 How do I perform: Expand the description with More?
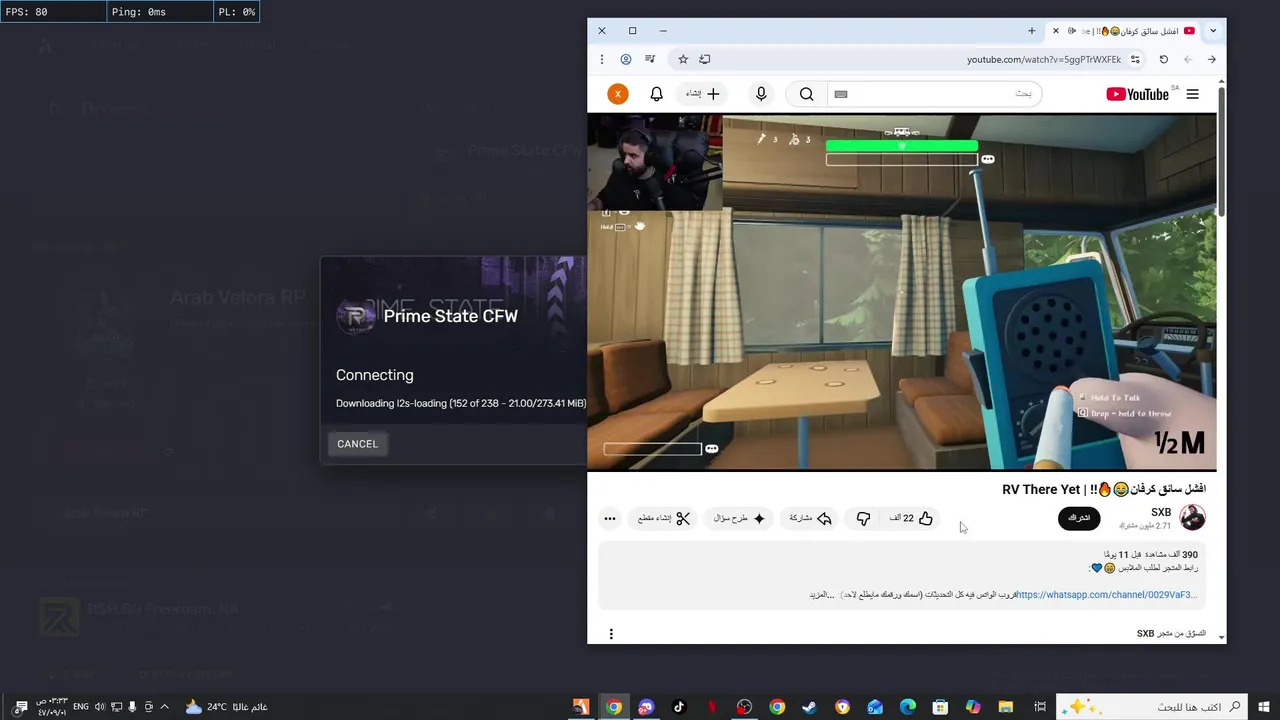click(822, 595)
